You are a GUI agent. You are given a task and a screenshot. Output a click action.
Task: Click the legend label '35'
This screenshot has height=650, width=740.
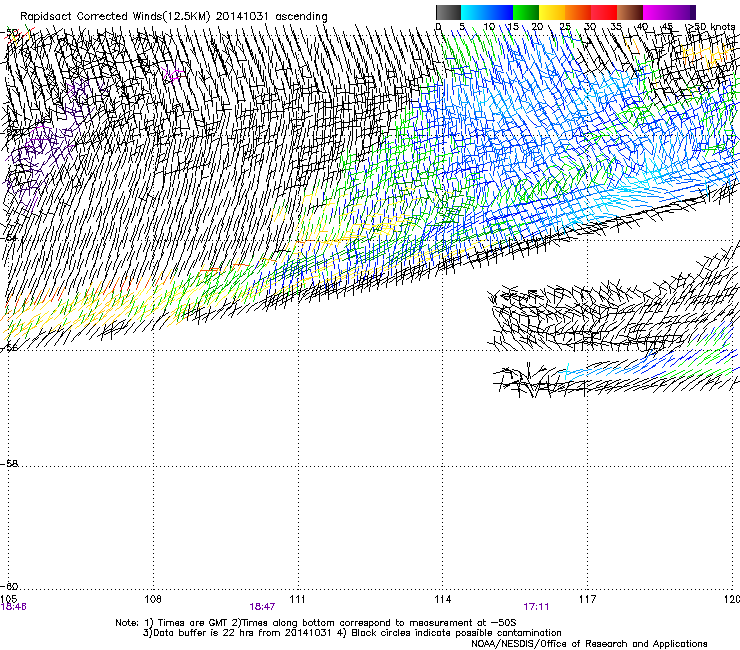(616, 26)
